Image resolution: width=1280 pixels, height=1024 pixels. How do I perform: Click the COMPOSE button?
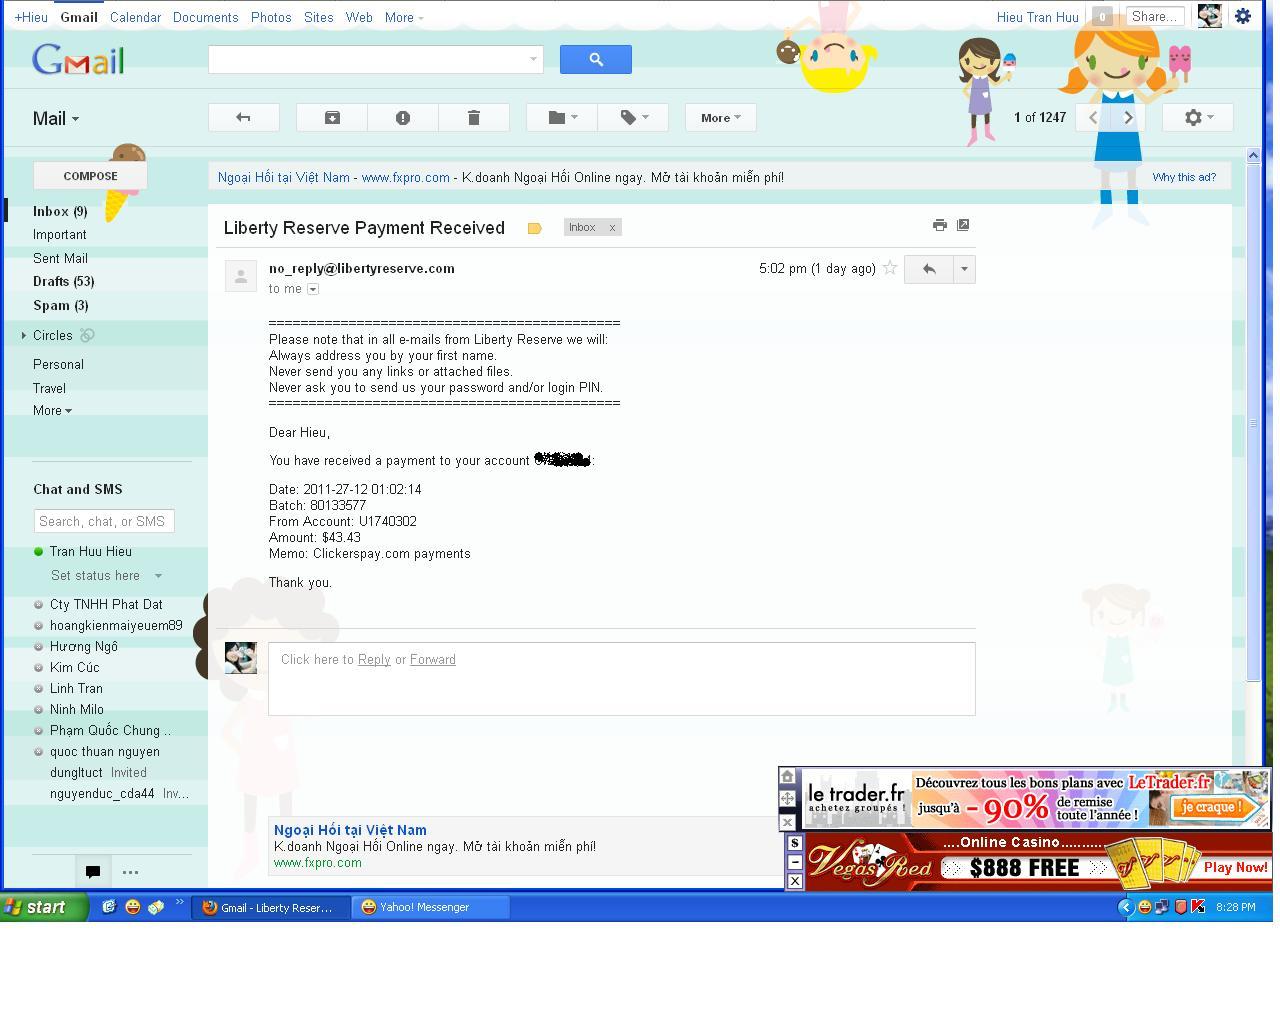click(90, 176)
